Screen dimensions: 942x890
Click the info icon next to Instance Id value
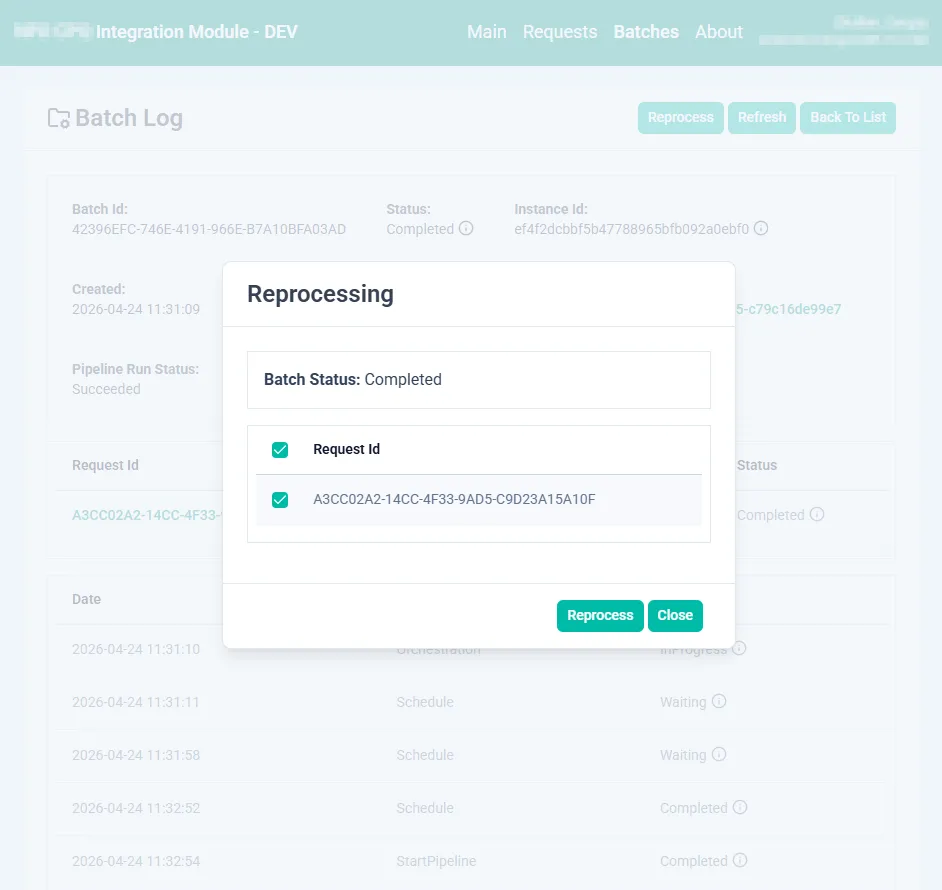(x=761, y=229)
